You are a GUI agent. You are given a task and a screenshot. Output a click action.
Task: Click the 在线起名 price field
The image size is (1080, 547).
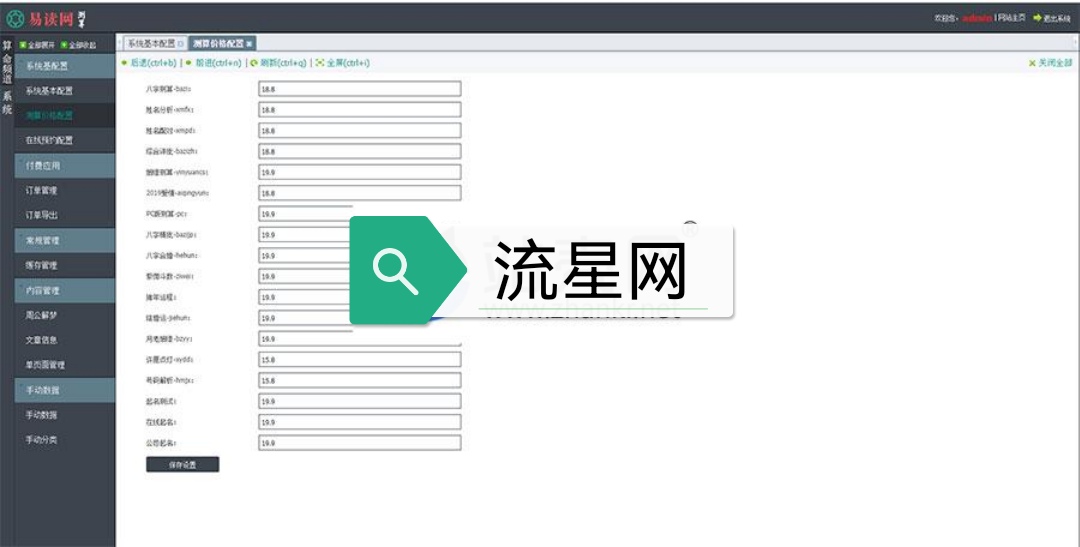[x=360, y=422]
